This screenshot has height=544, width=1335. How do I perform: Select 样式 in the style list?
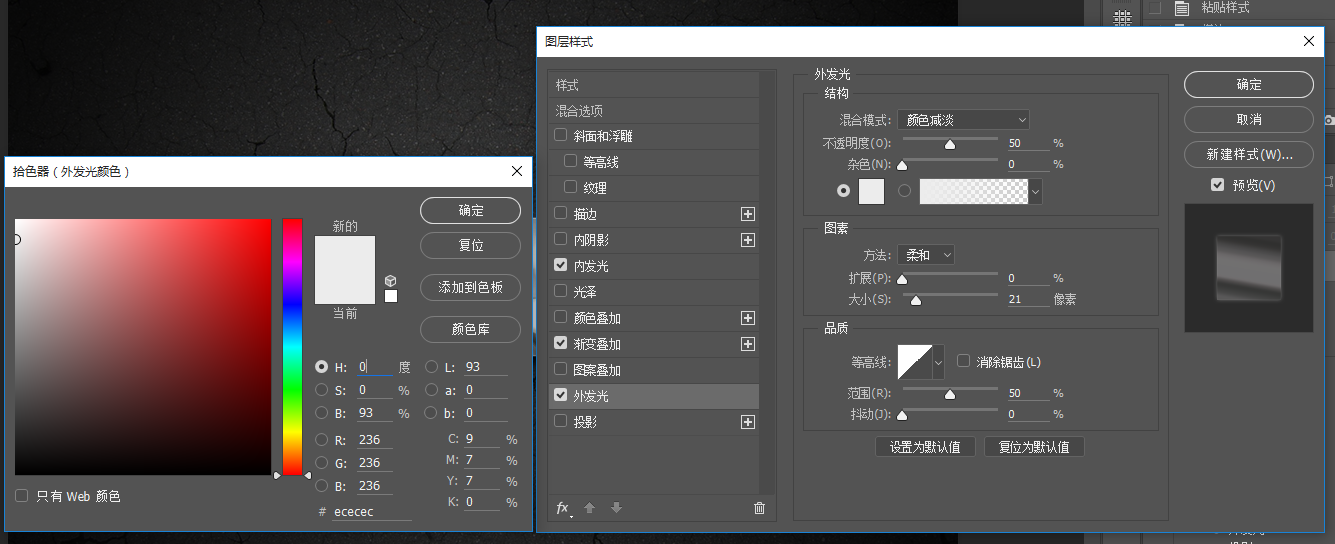tap(653, 85)
